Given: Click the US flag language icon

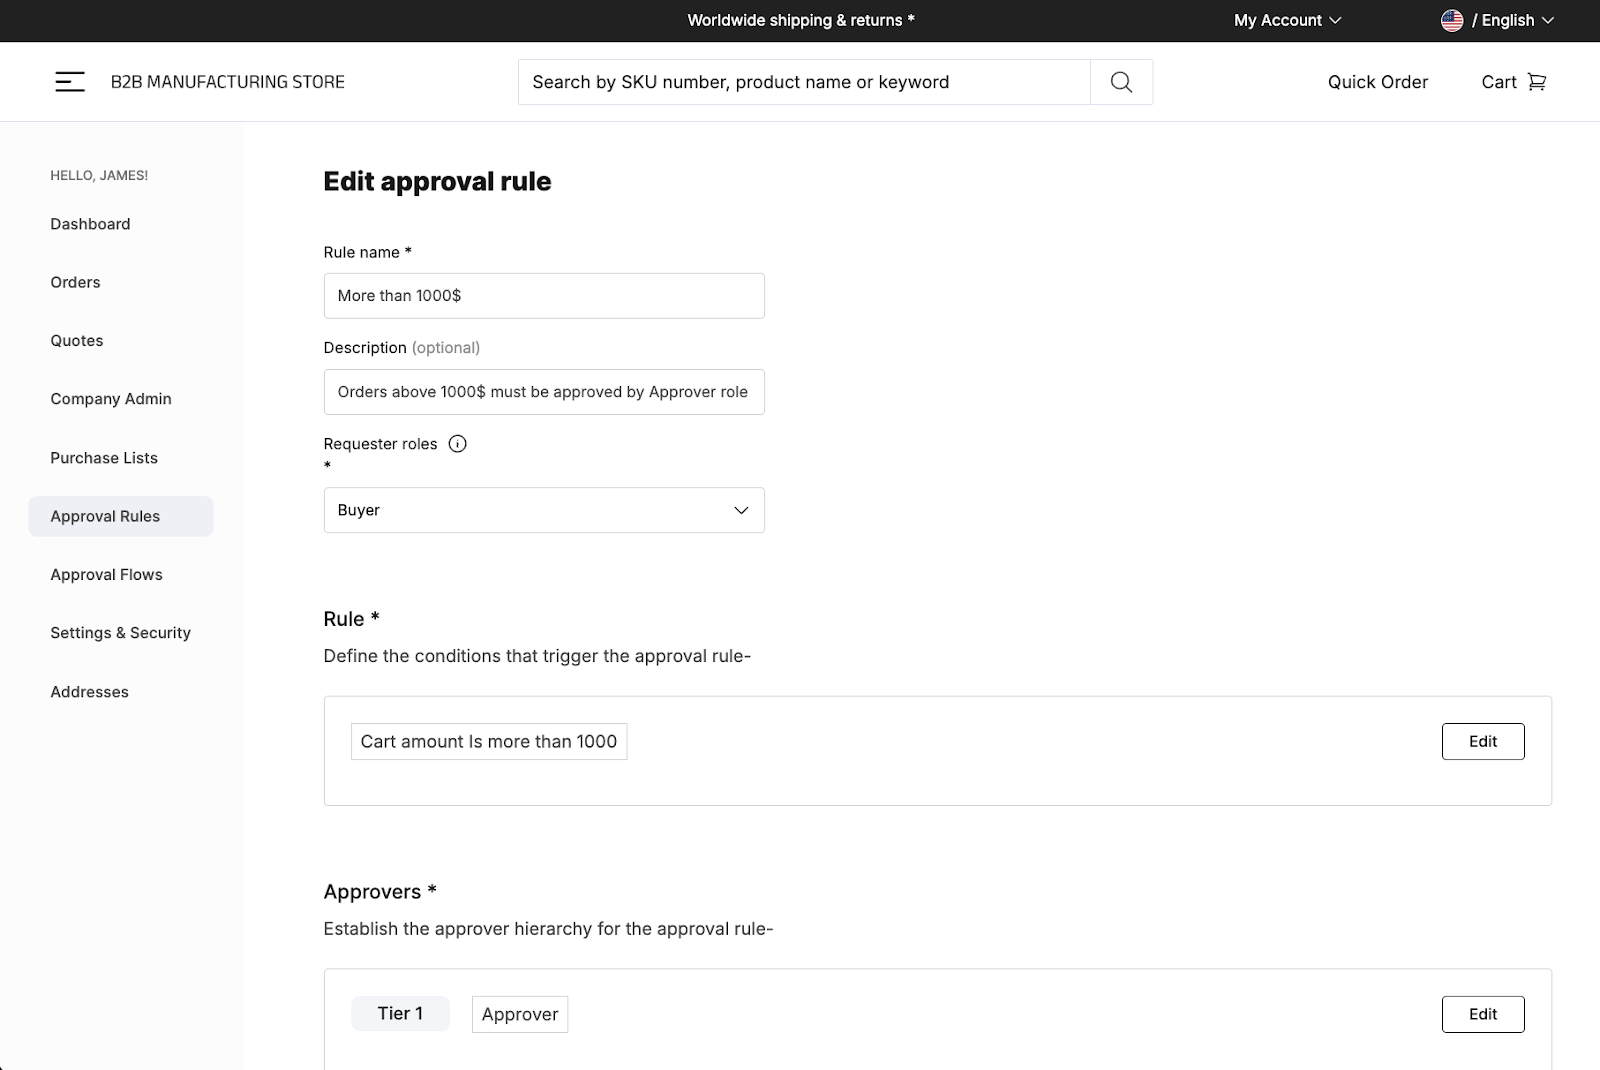Looking at the screenshot, I should pyautogui.click(x=1452, y=20).
